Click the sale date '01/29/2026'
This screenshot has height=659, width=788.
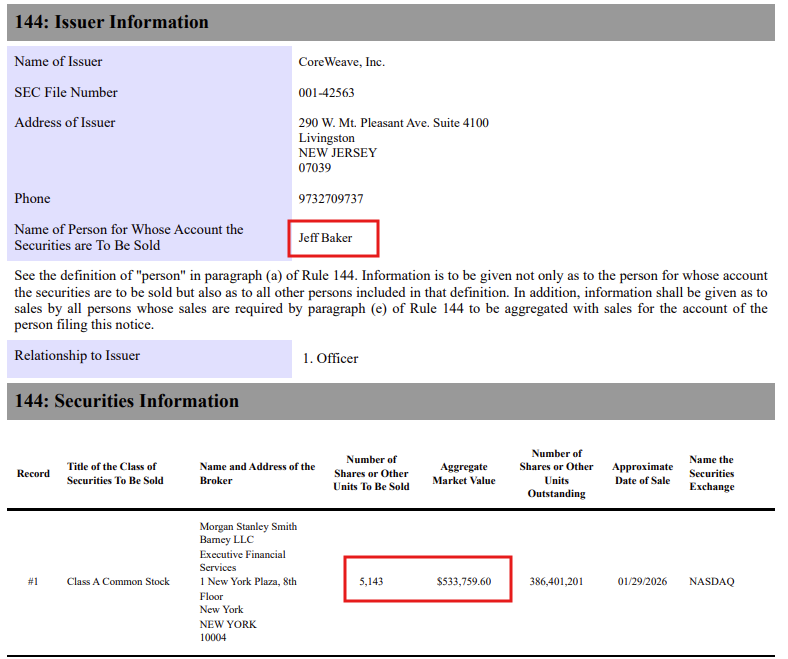[642, 582]
